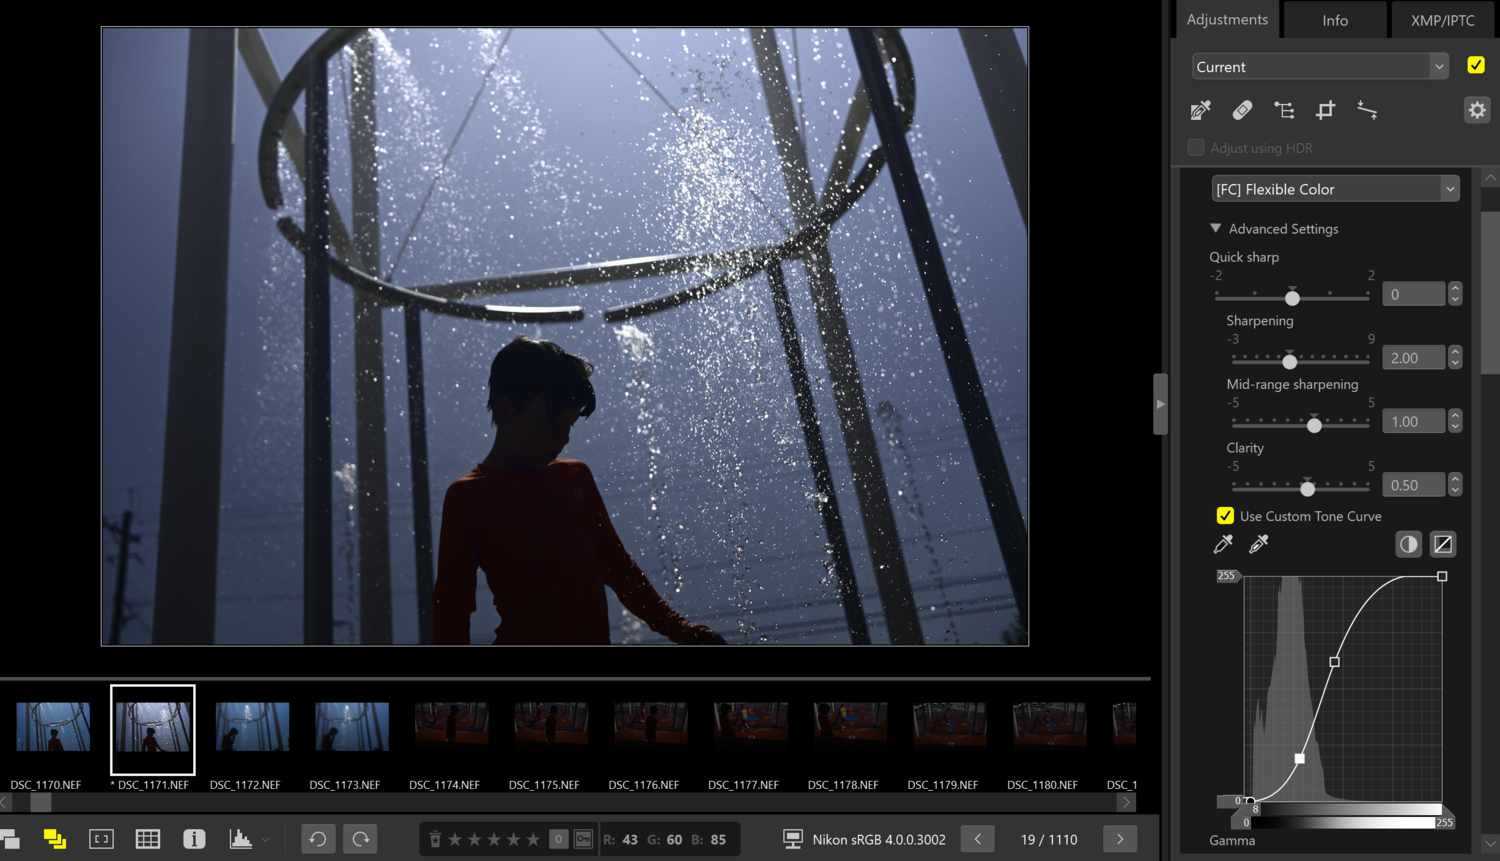Switch to thumbnail grid view

[x=148, y=839]
